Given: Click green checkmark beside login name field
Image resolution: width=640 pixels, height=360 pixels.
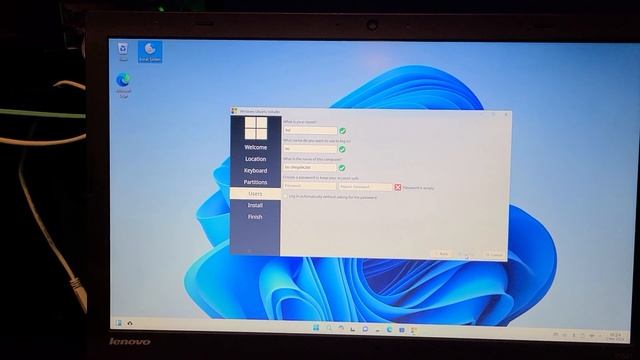Looking at the screenshot, I should (342, 149).
